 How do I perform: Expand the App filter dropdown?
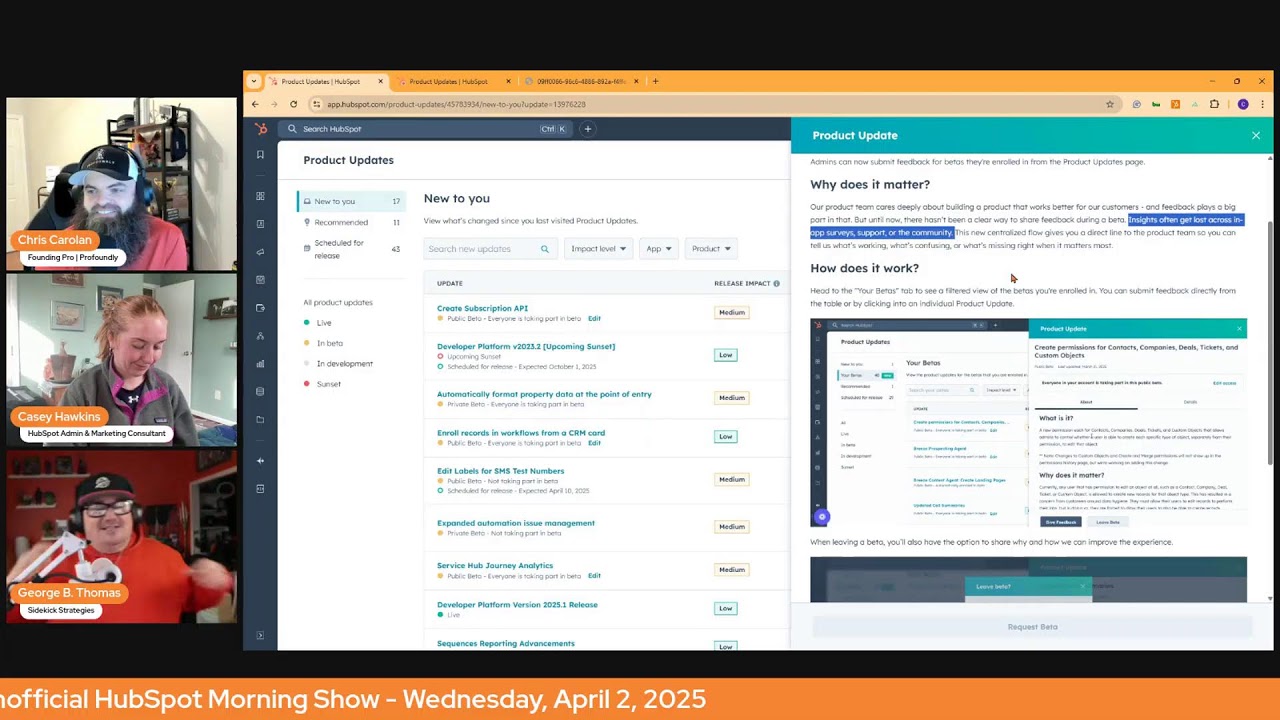[x=658, y=249]
